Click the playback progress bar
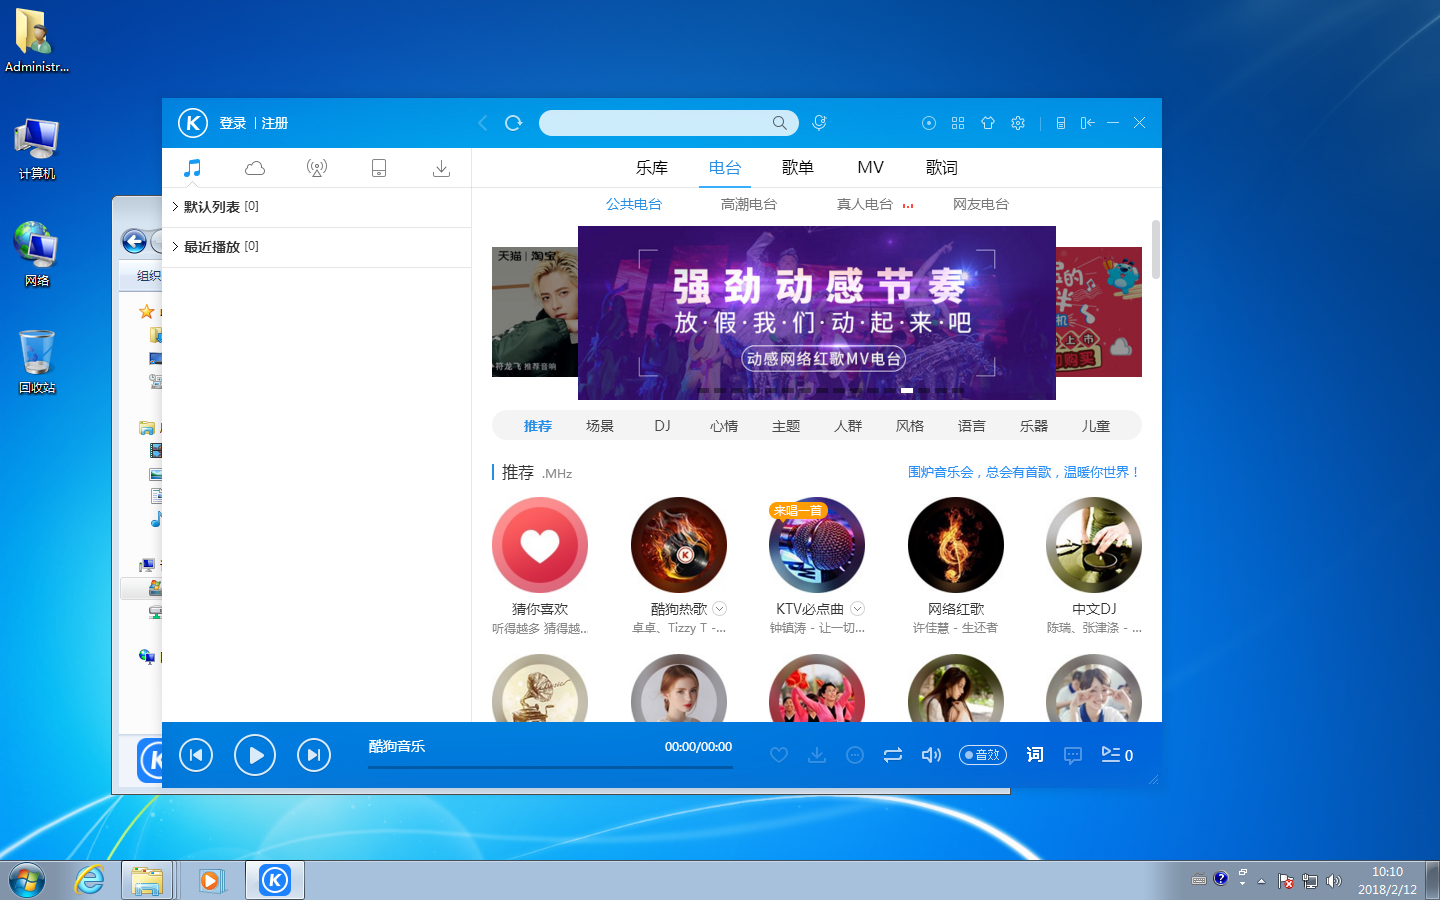1440x900 pixels. pyautogui.click(x=550, y=767)
